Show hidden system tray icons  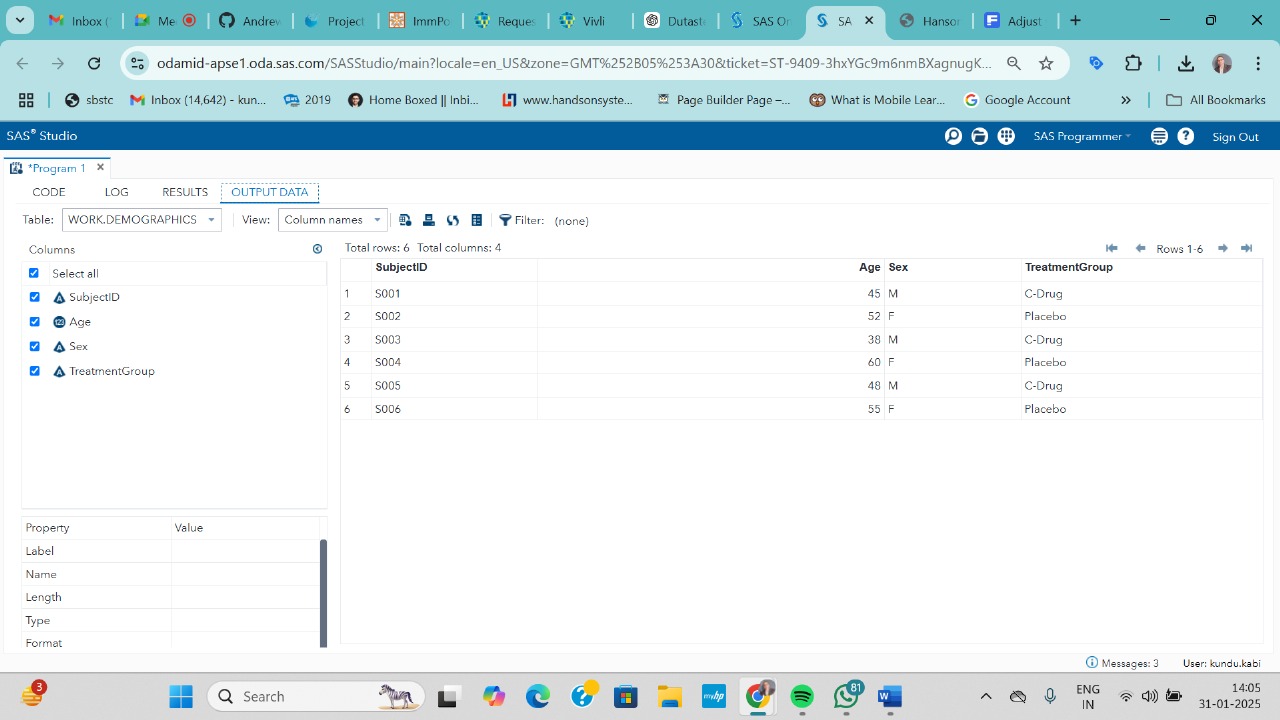point(986,696)
